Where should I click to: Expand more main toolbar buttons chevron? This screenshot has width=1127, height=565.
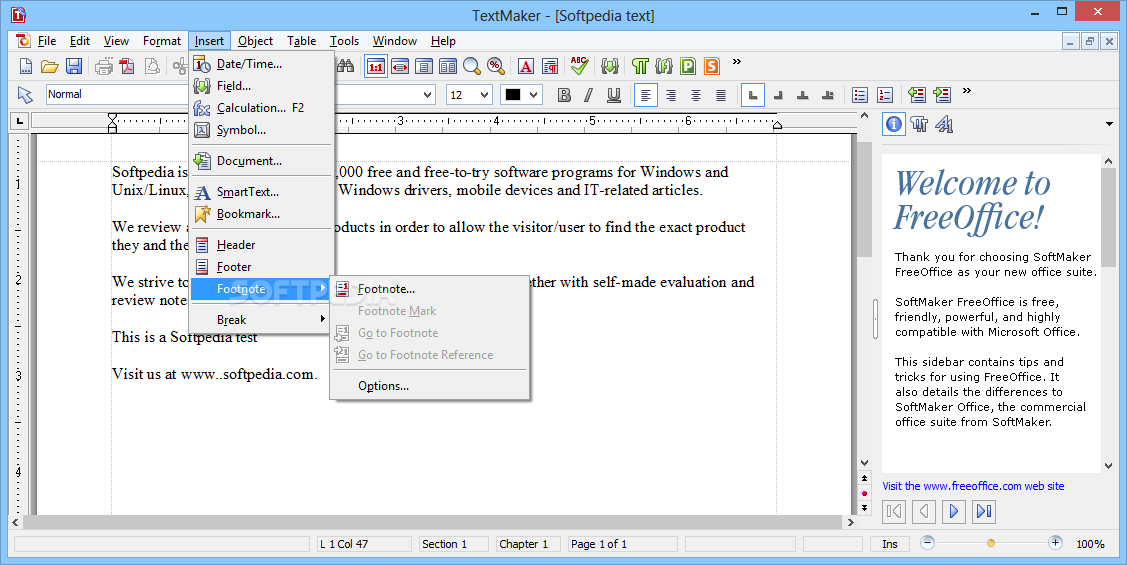tap(737, 62)
